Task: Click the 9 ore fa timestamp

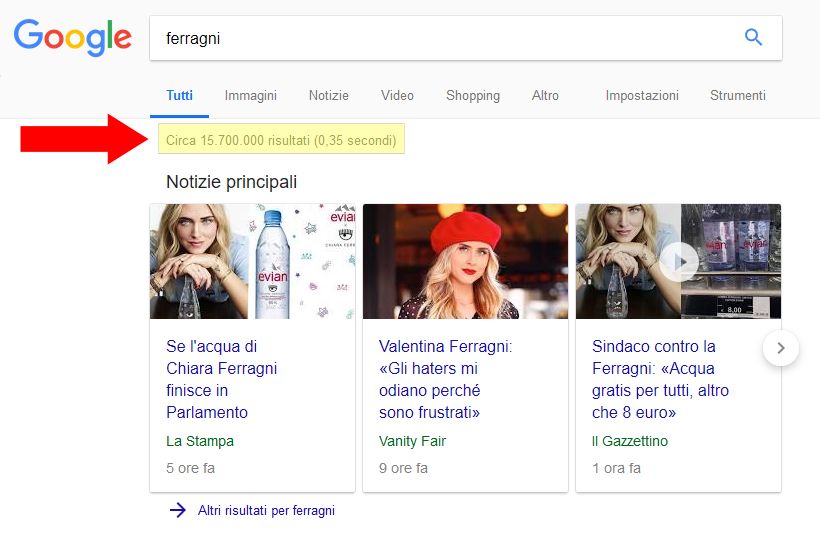Action: click(403, 468)
